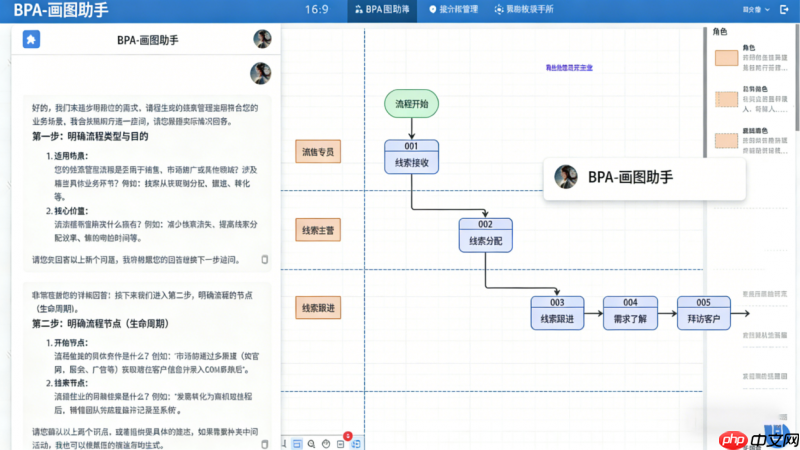Toggle the highlighted panel layout icon in bottom toolbar

(297, 442)
